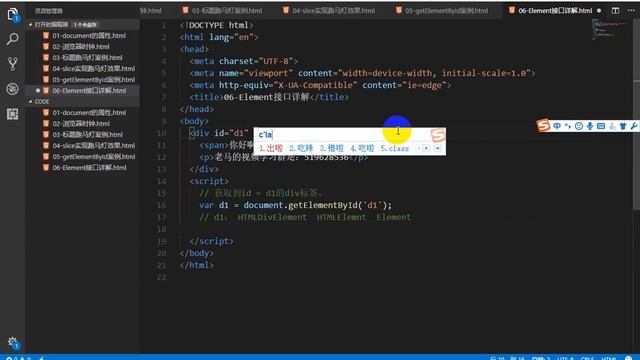Open the soft keyboard on Sogou toolbar
This screenshot has width=640, height=360.
[x=601, y=126]
